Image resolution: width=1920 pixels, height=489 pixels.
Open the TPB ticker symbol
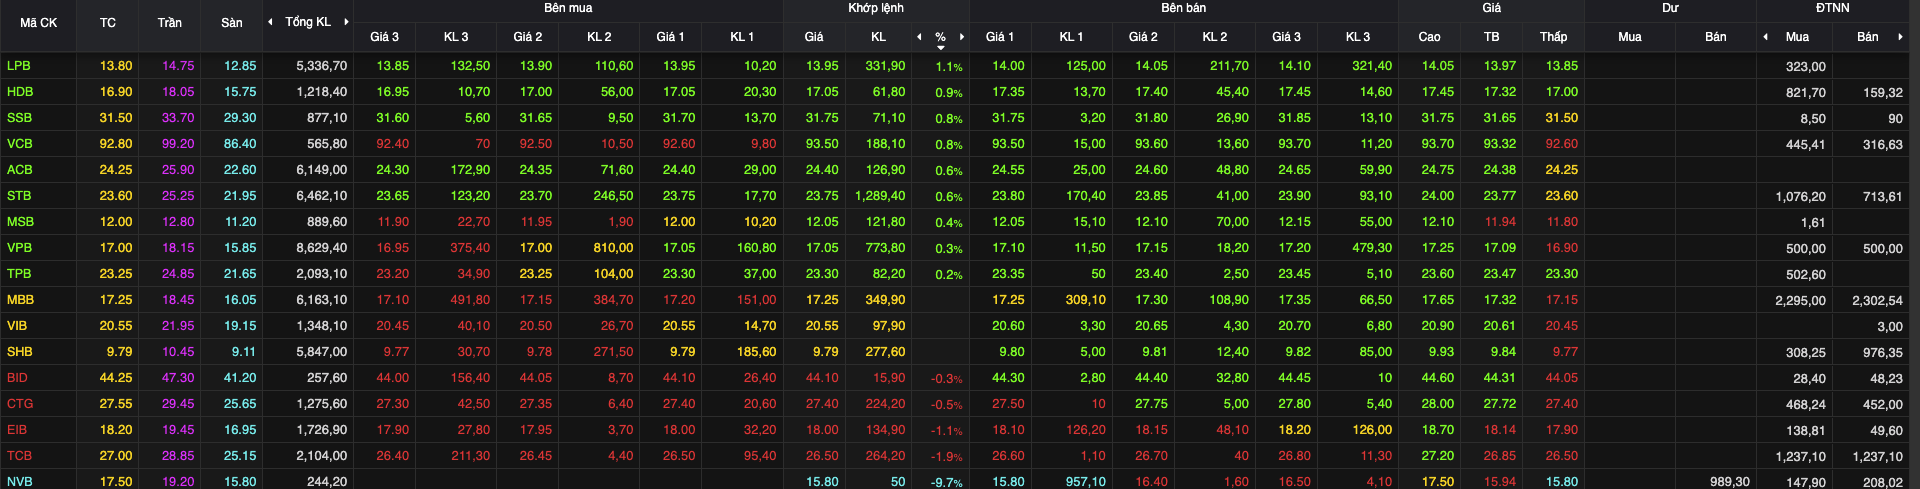(x=19, y=273)
